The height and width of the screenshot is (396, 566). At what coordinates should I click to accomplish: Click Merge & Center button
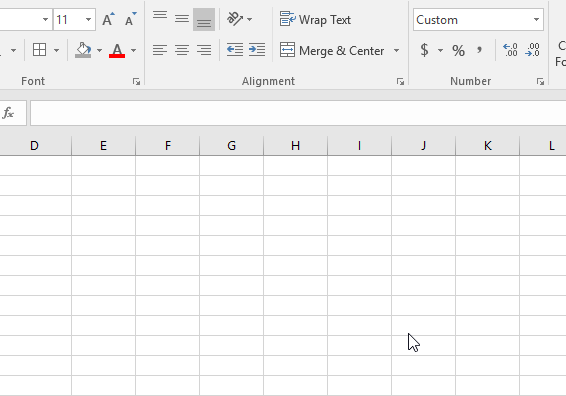332,51
